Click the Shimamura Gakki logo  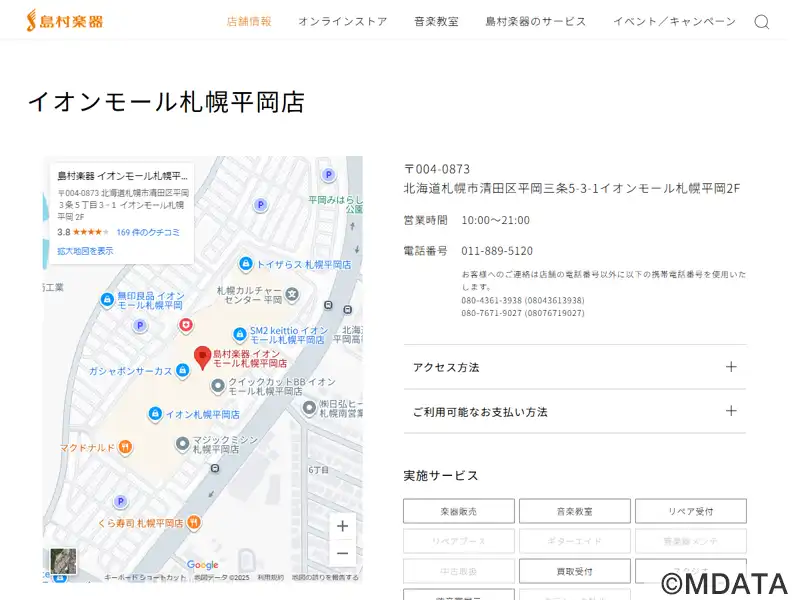point(65,21)
